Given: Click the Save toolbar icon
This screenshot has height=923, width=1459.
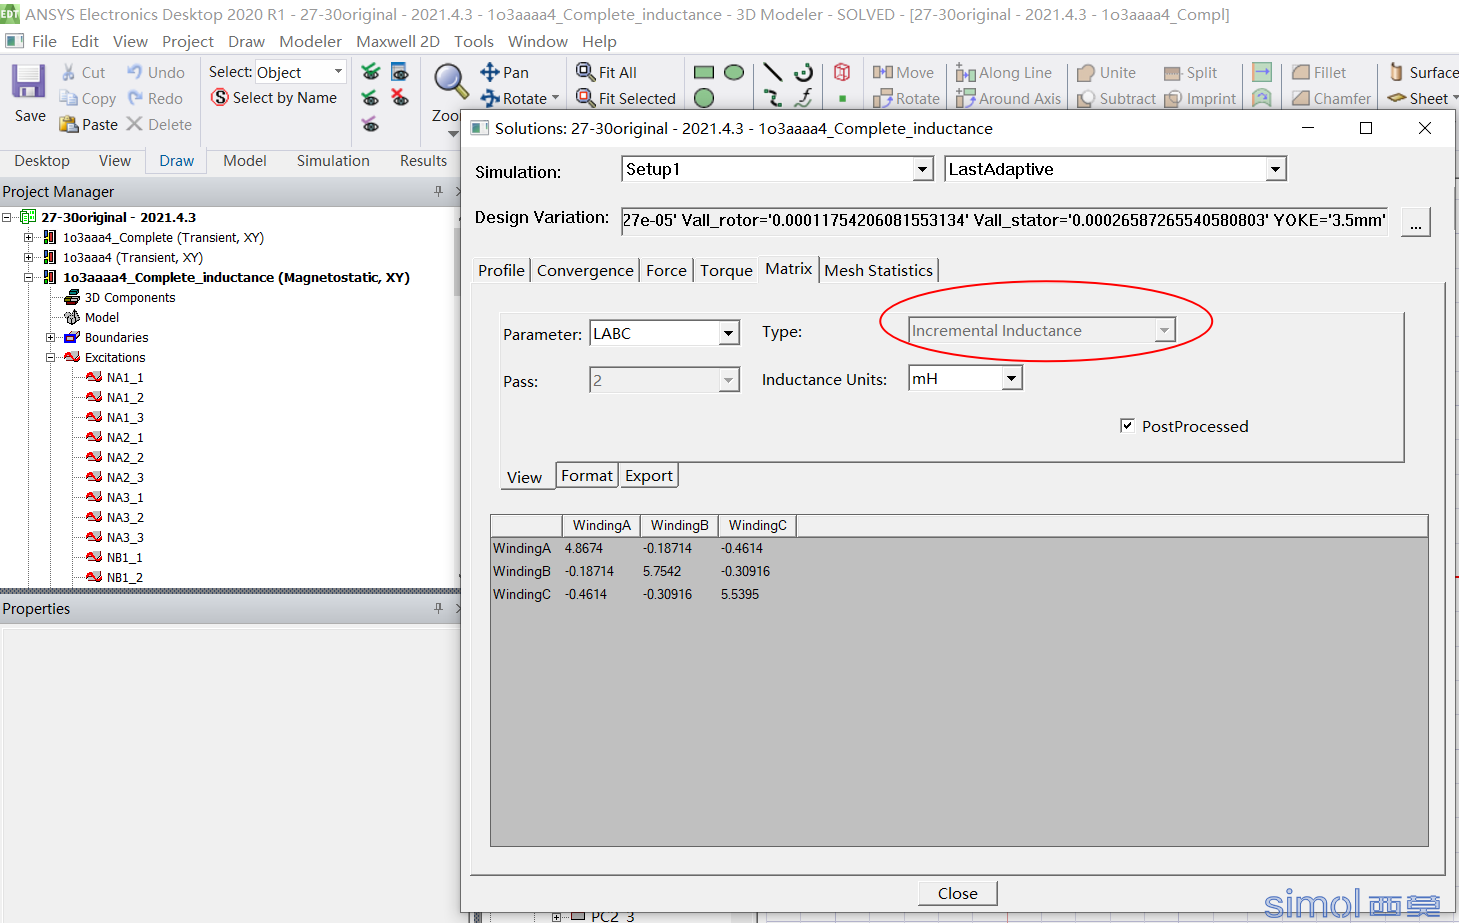Looking at the screenshot, I should coord(29,82).
